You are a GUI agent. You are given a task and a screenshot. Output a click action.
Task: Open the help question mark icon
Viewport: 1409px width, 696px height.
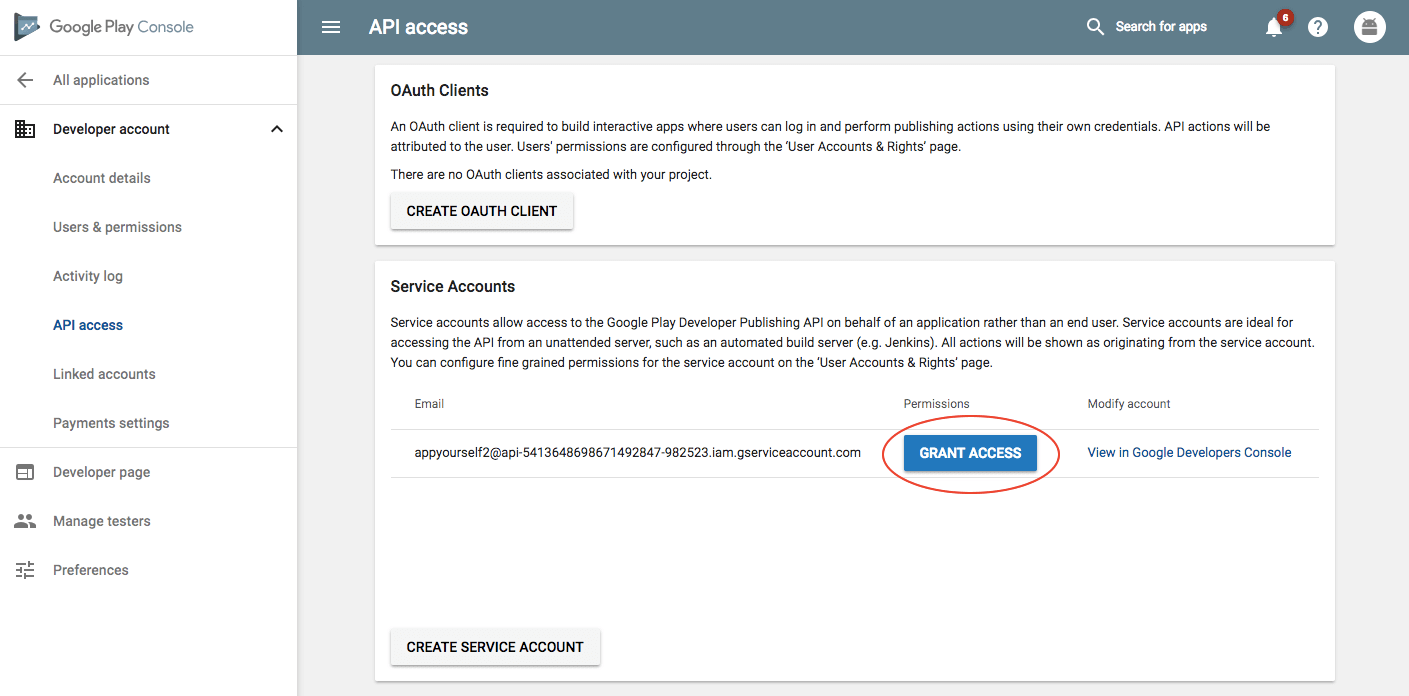(1318, 27)
